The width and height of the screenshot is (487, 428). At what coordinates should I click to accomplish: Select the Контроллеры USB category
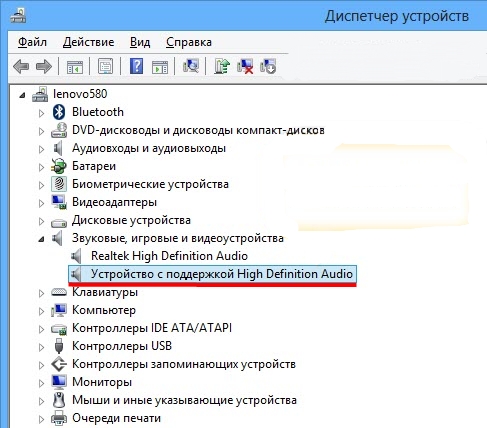pos(122,346)
